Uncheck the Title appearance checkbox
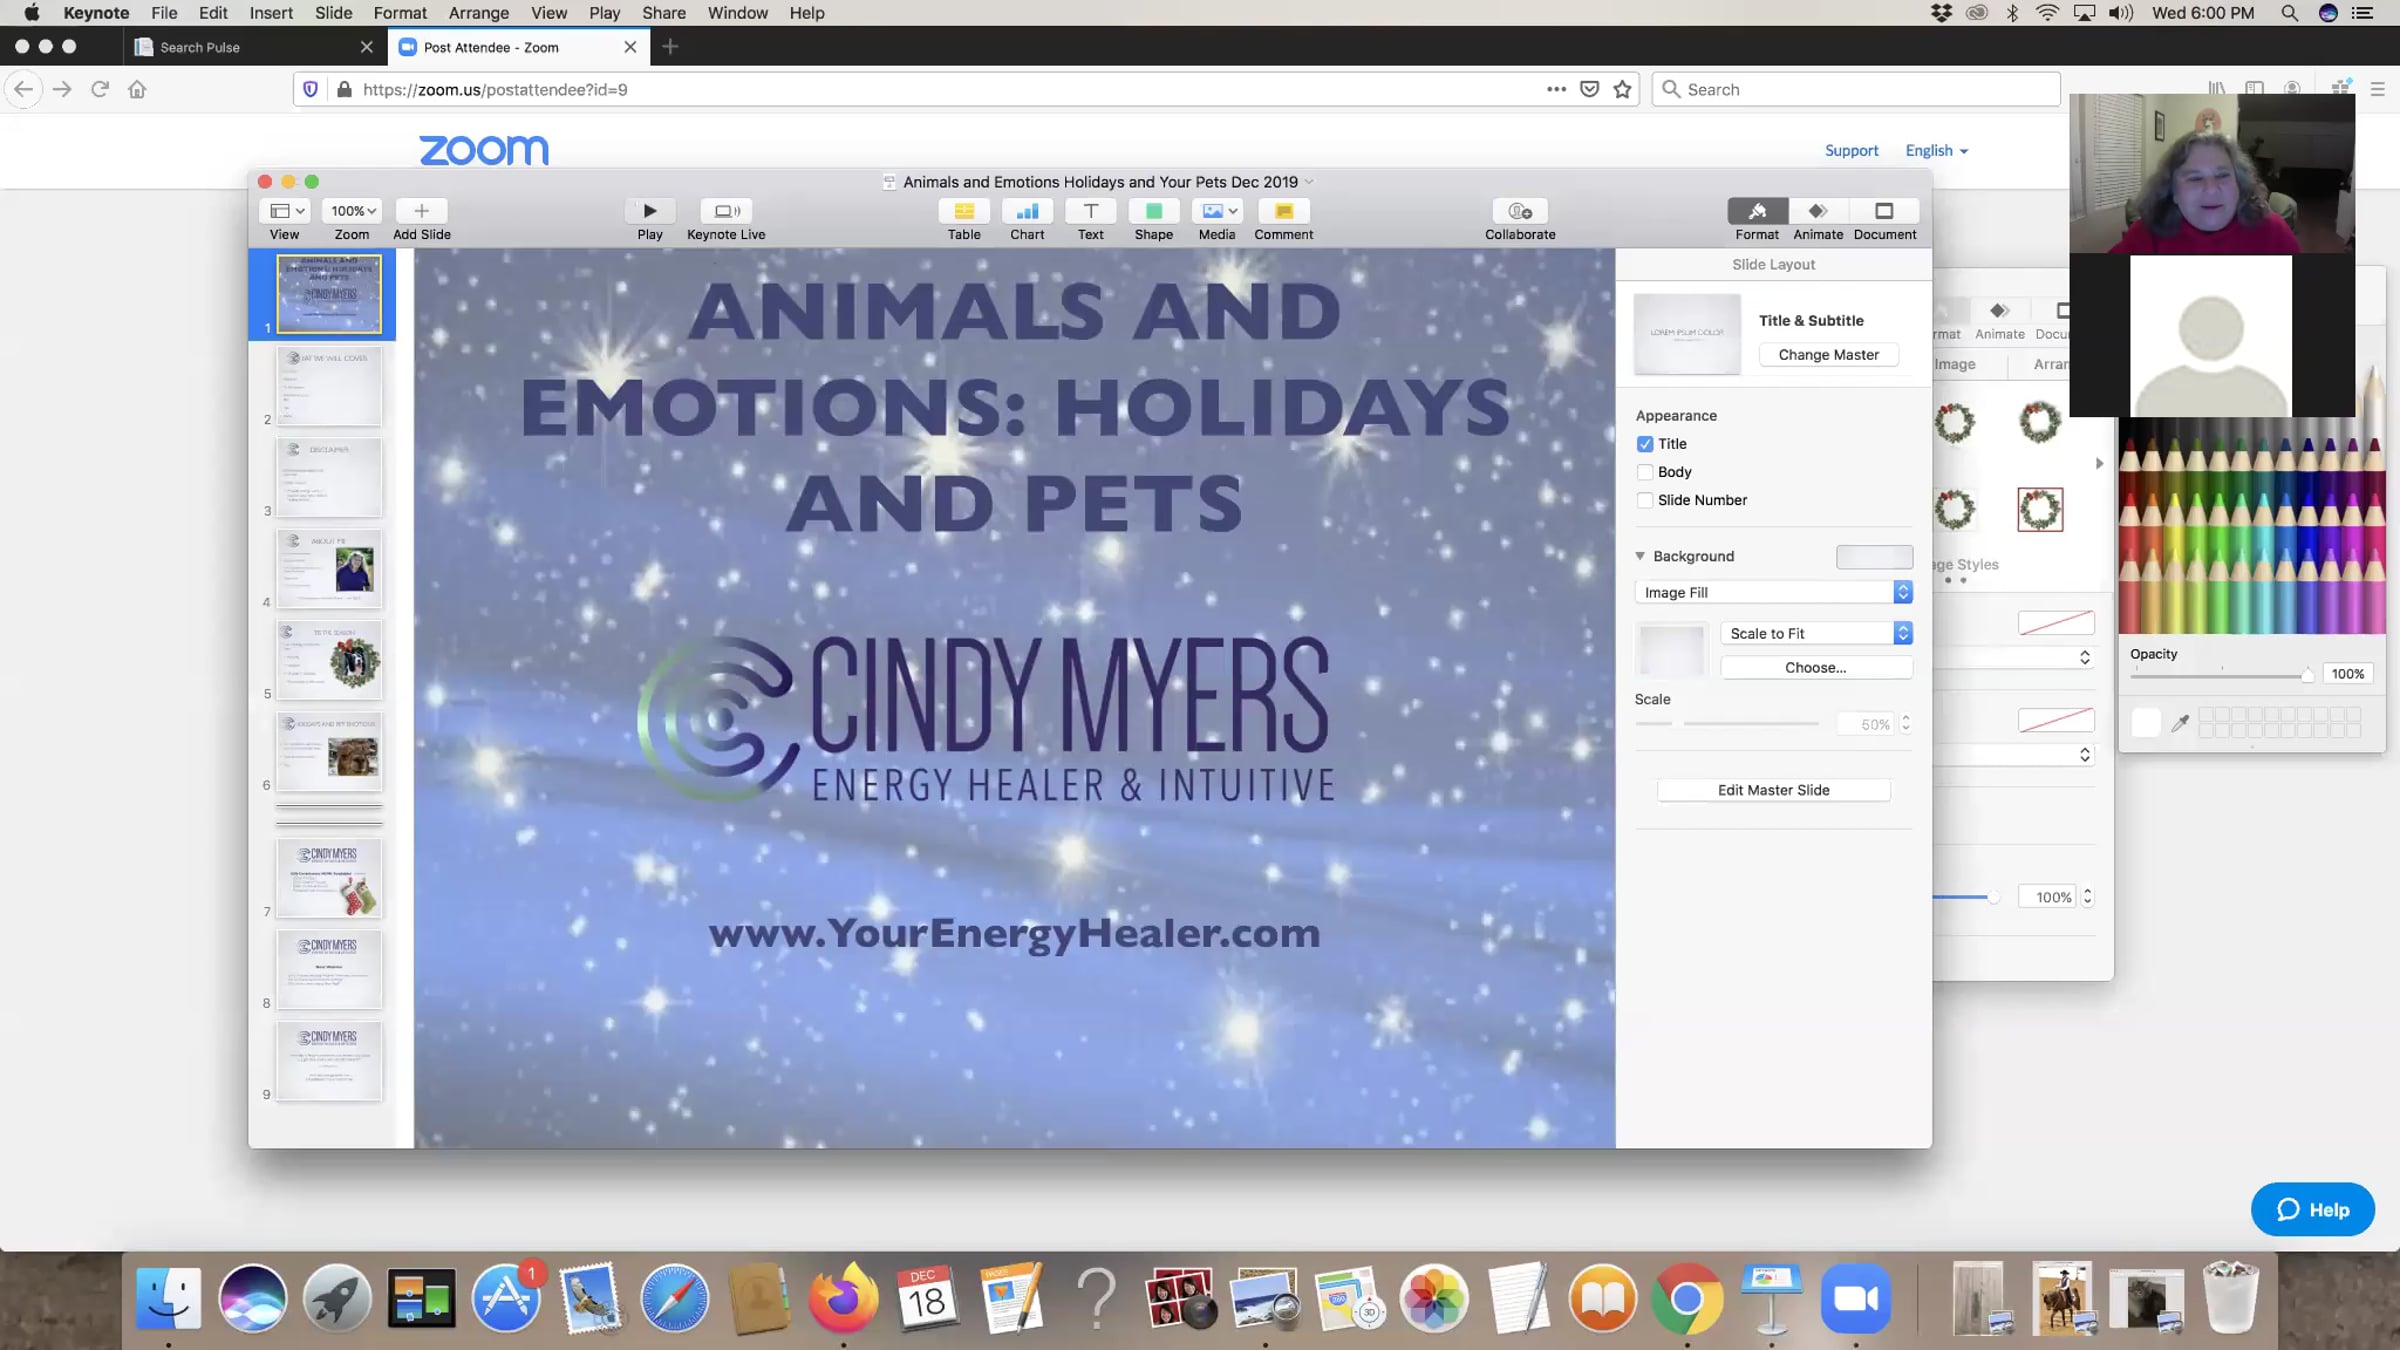2400x1350 pixels. coord(1645,444)
